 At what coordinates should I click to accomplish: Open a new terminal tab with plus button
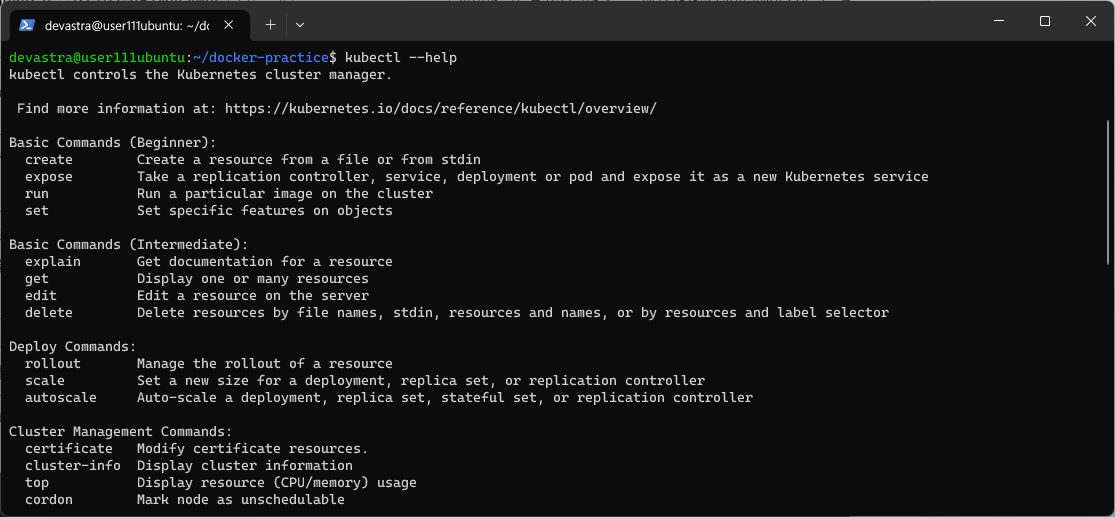pyautogui.click(x=270, y=25)
